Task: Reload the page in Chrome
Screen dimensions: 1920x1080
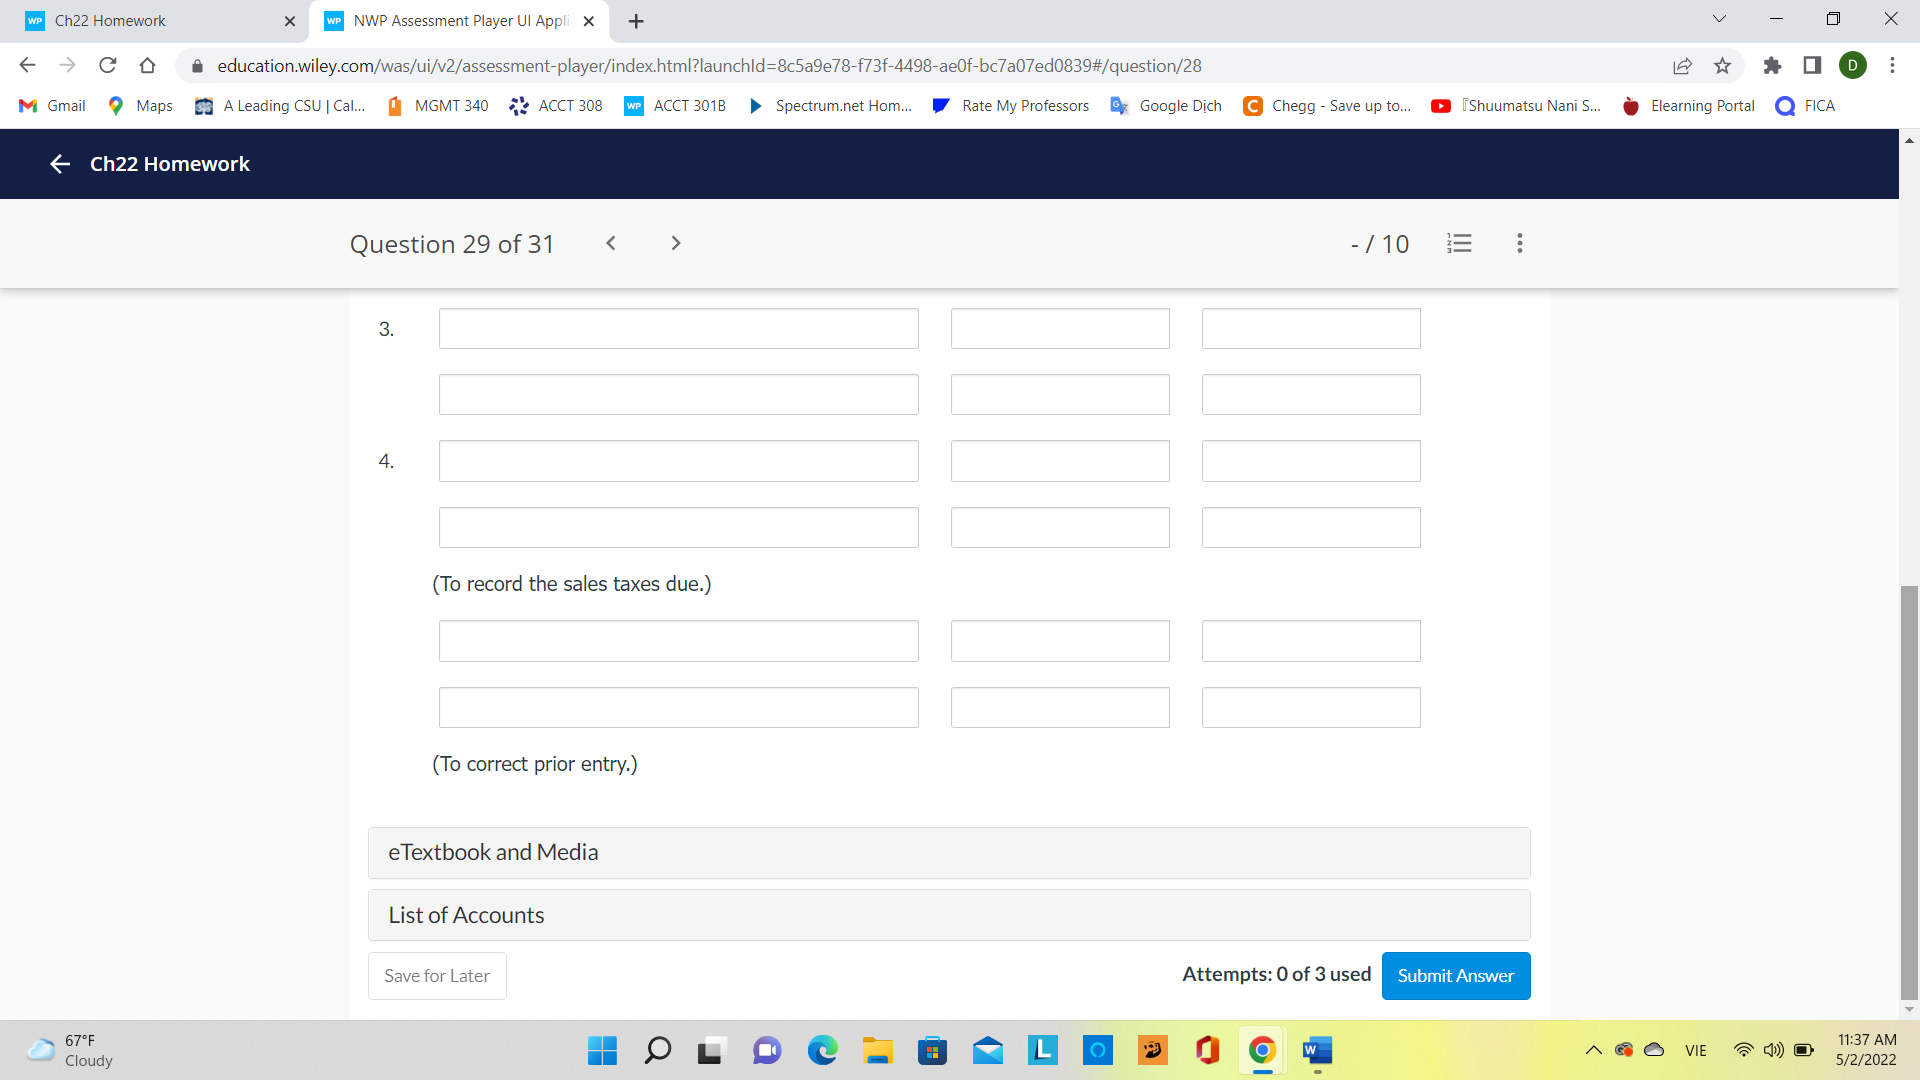Action: point(108,65)
